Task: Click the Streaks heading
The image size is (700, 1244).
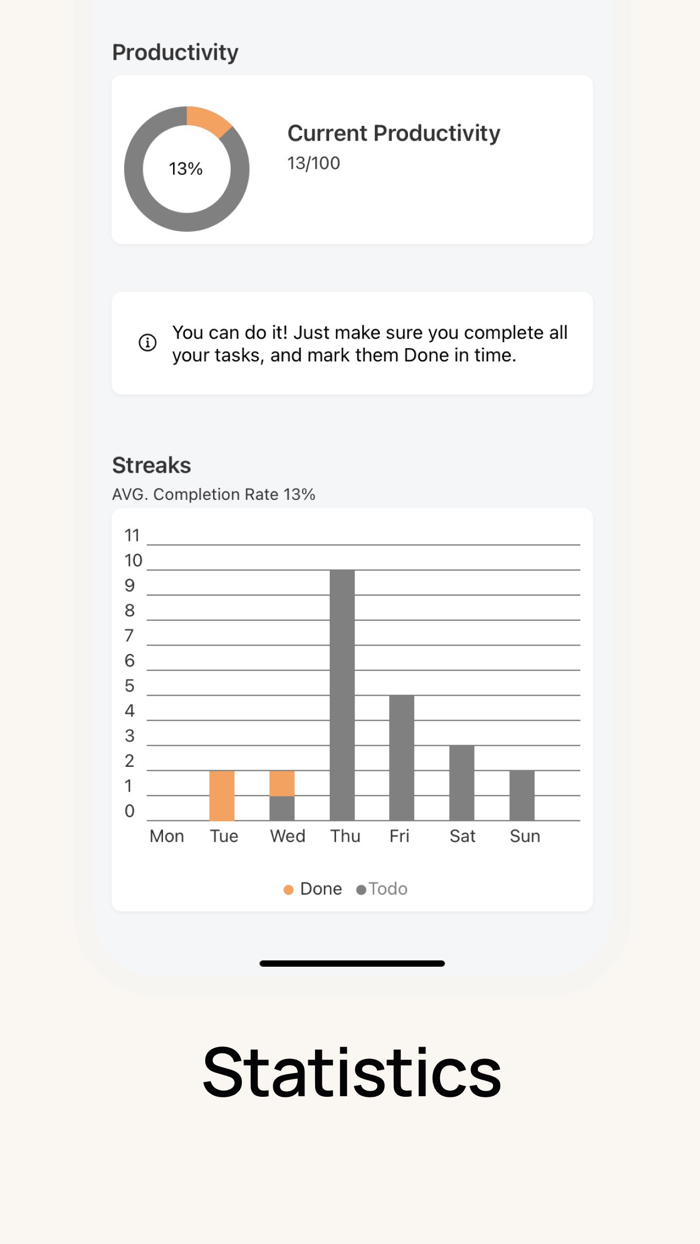Action: tap(151, 465)
